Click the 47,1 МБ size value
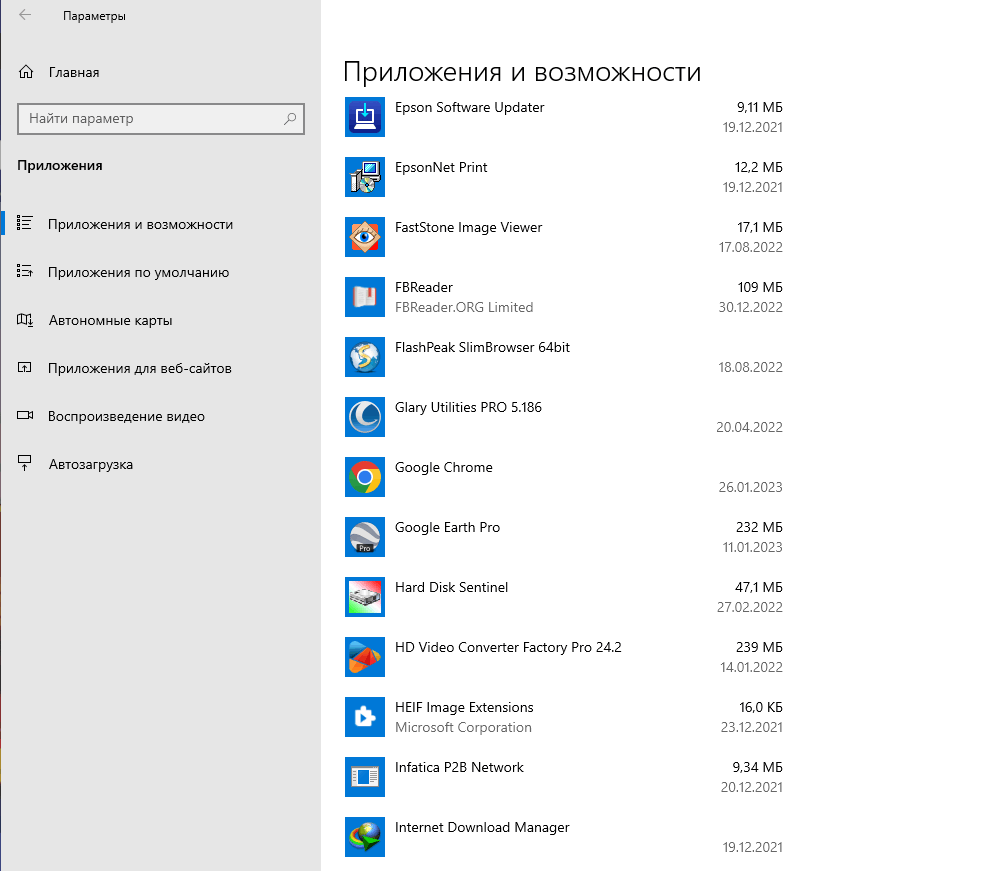This screenshot has height=871, width=996. coord(758,588)
